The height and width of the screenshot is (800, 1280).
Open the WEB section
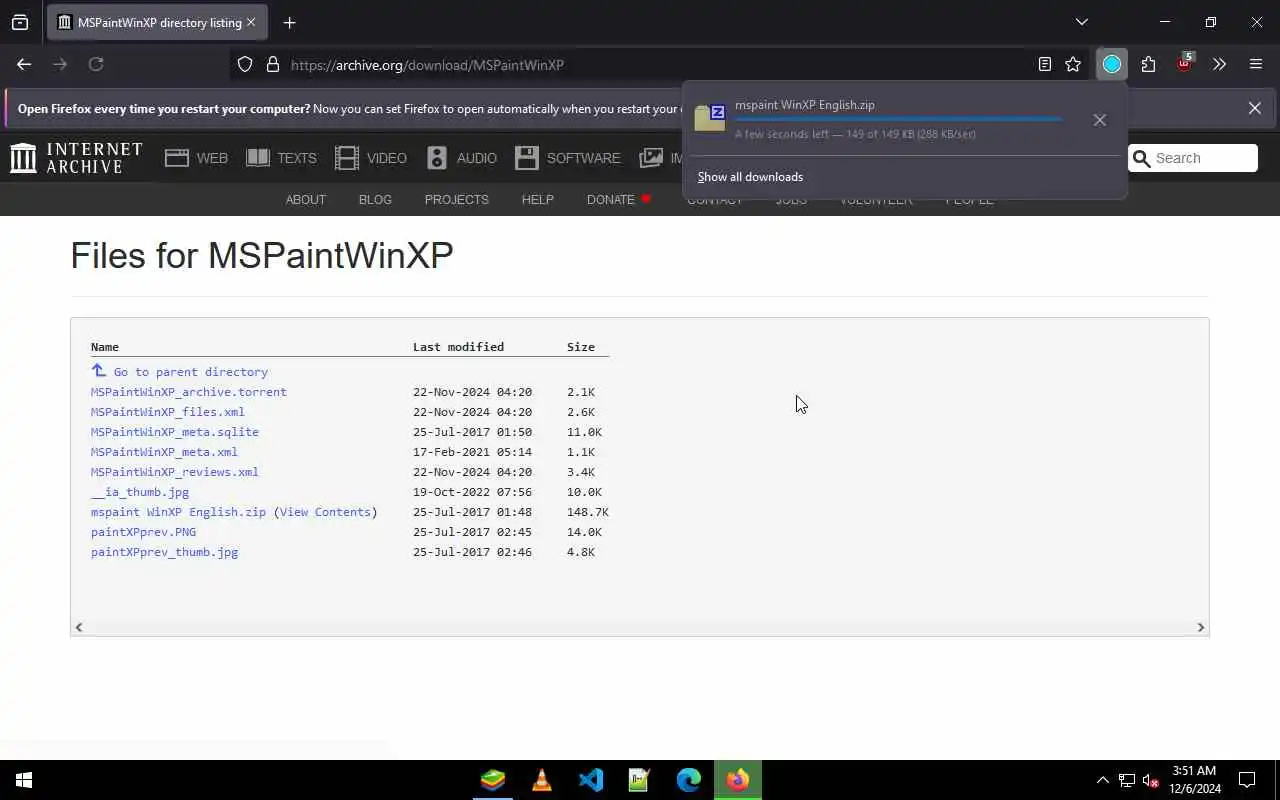pos(197,158)
